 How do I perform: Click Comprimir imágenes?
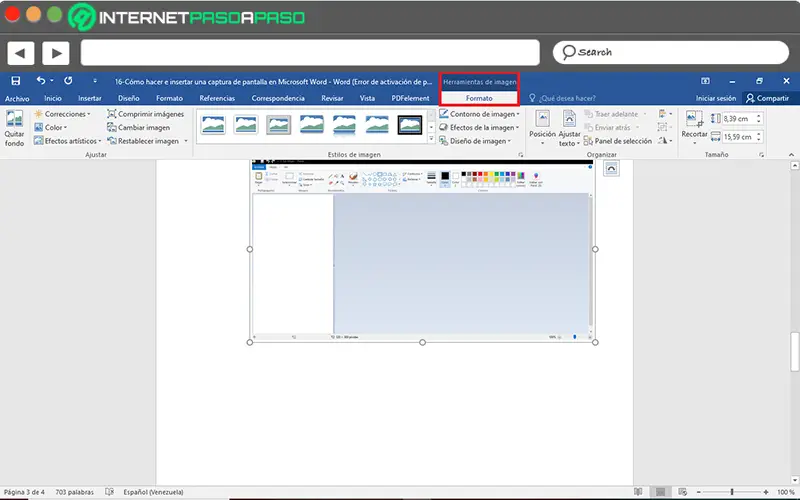click(145, 114)
